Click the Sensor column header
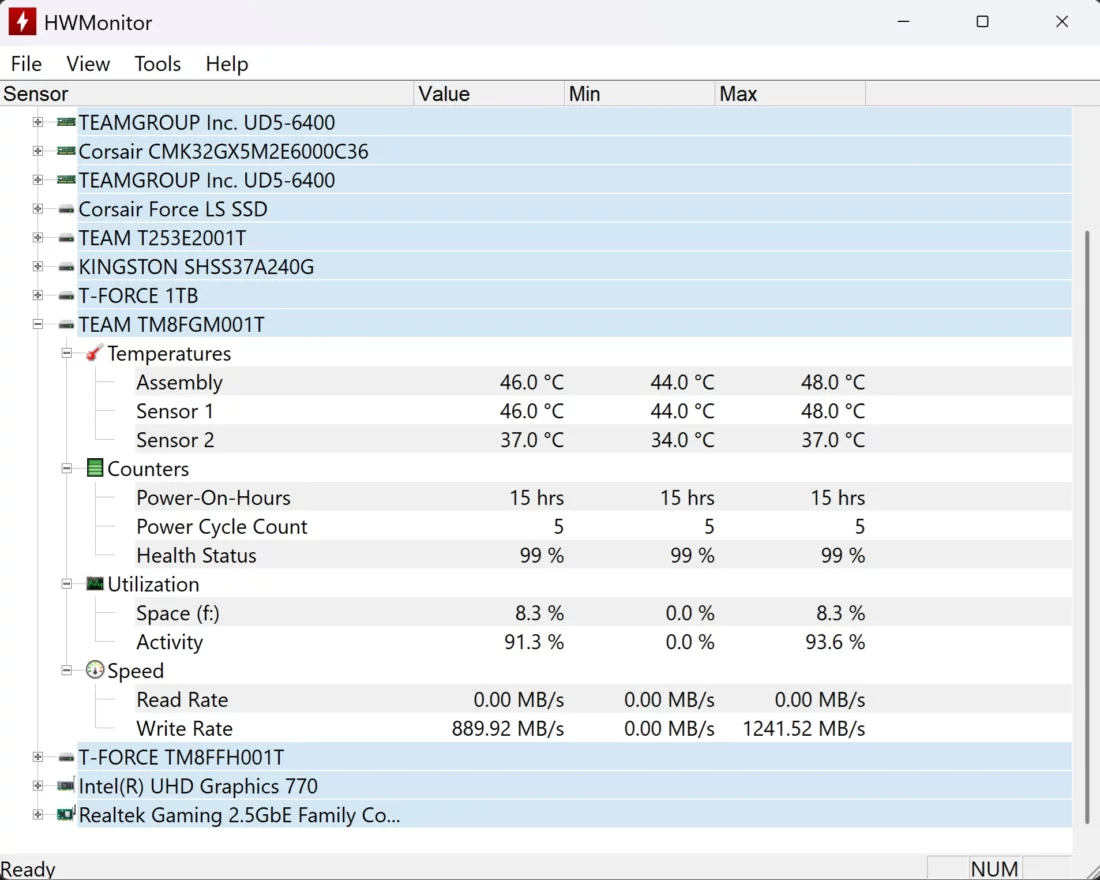1100x880 pixels. pos(207,94)
